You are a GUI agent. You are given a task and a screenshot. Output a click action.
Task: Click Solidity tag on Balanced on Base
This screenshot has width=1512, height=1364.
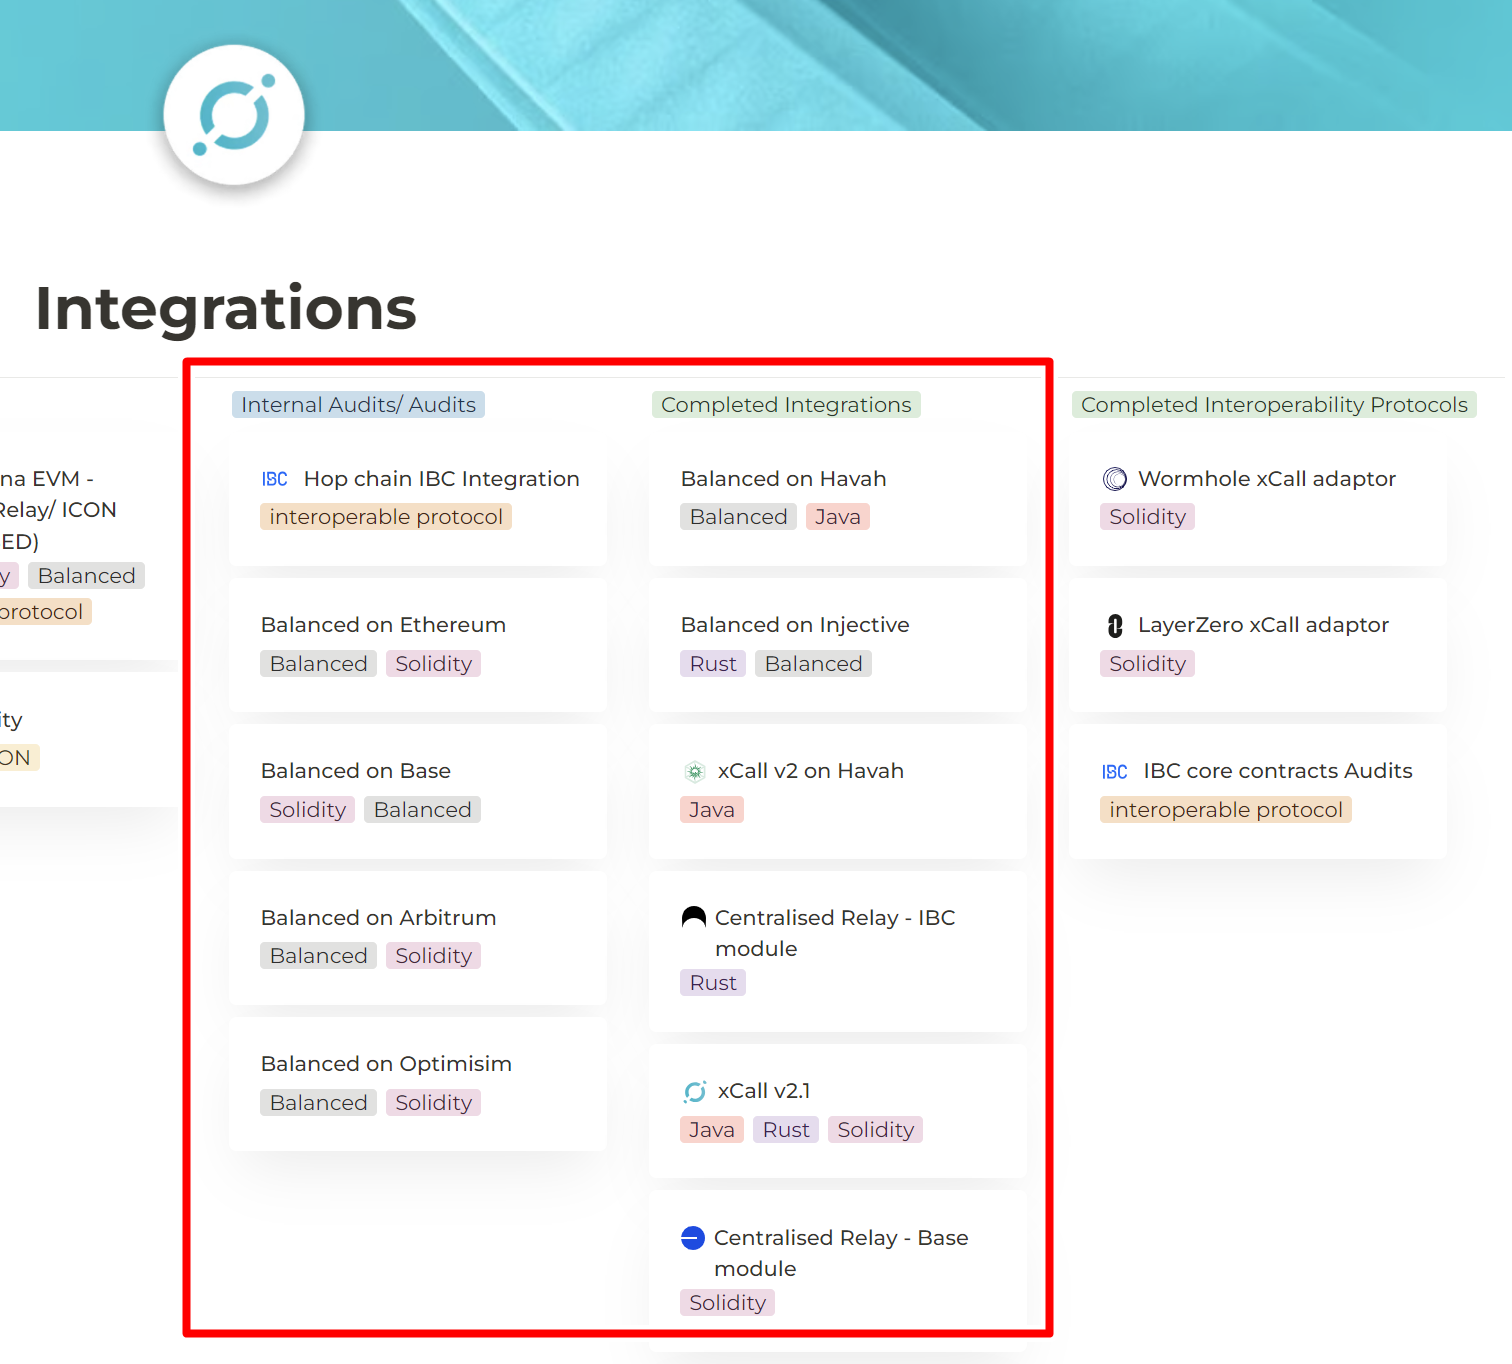(307, 810)
